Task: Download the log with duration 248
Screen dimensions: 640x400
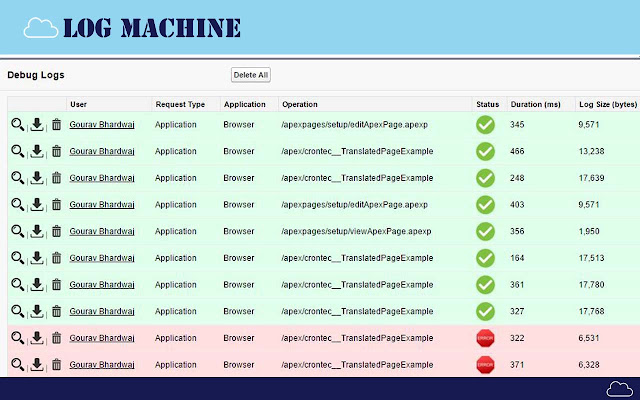Action: tap(37, 178)
